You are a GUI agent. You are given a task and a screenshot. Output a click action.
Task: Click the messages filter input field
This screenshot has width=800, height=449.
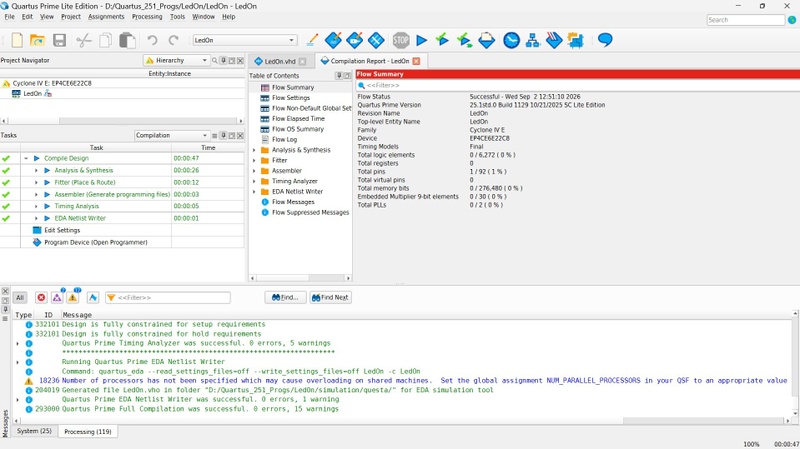[x=168, y=297]
